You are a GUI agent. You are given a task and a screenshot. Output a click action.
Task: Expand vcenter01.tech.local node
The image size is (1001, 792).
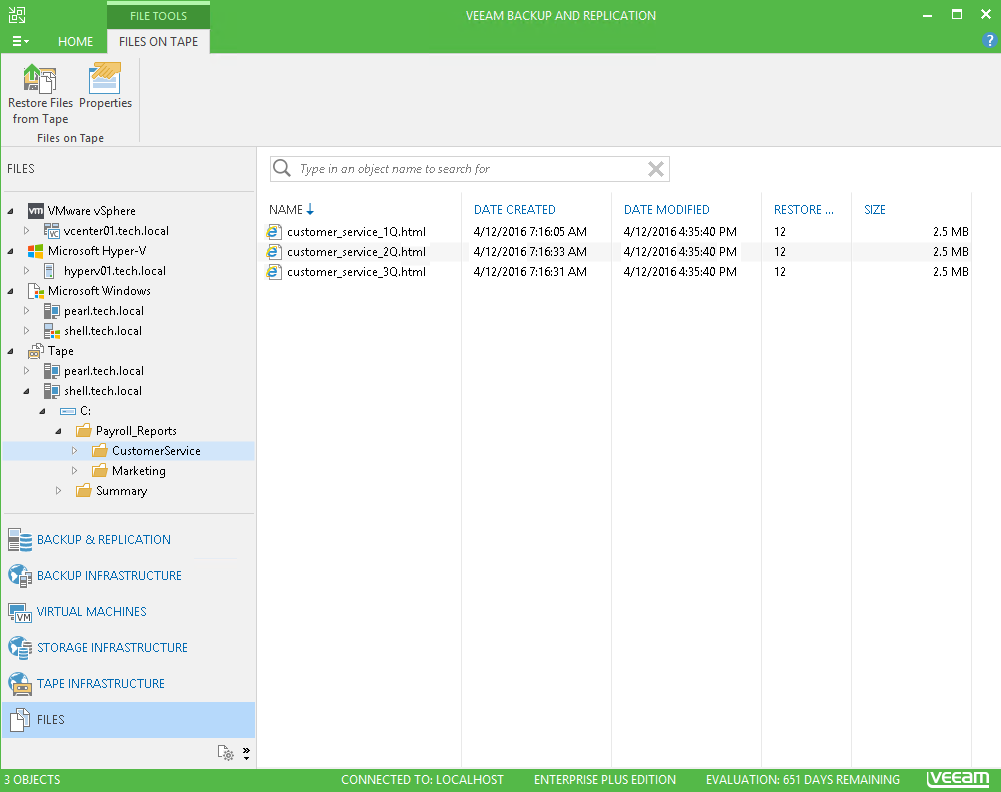pos(26,231)
